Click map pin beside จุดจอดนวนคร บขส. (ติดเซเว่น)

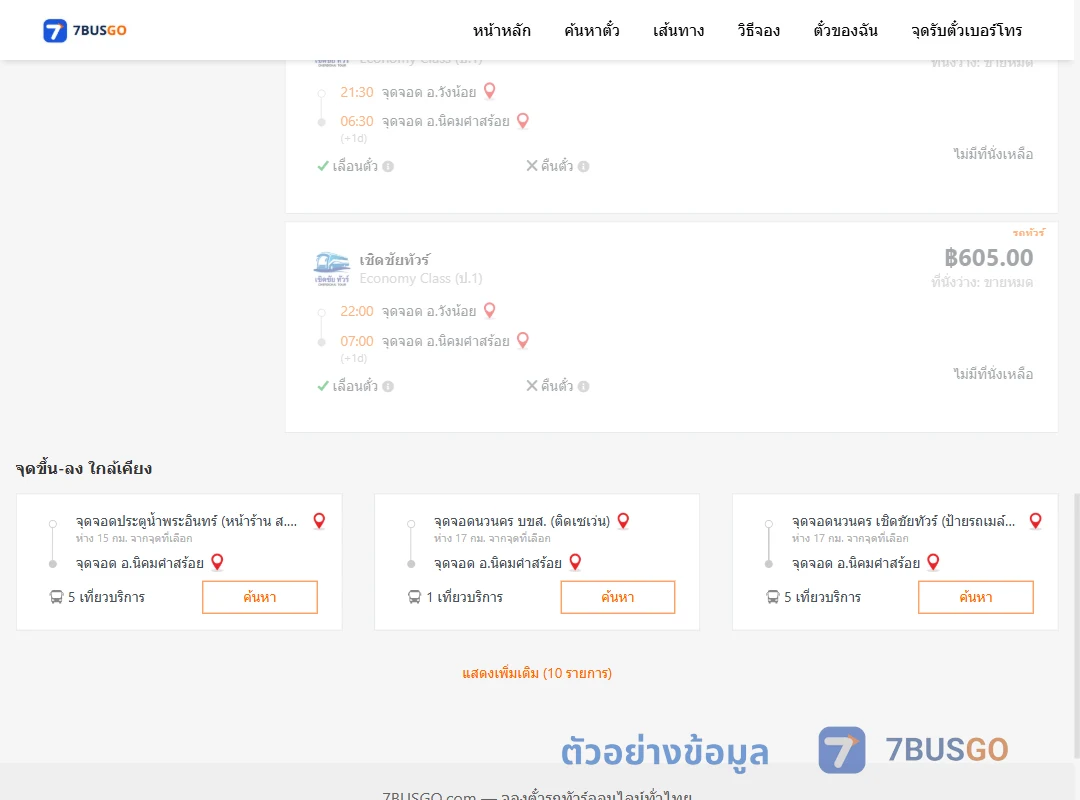(623, 521)
